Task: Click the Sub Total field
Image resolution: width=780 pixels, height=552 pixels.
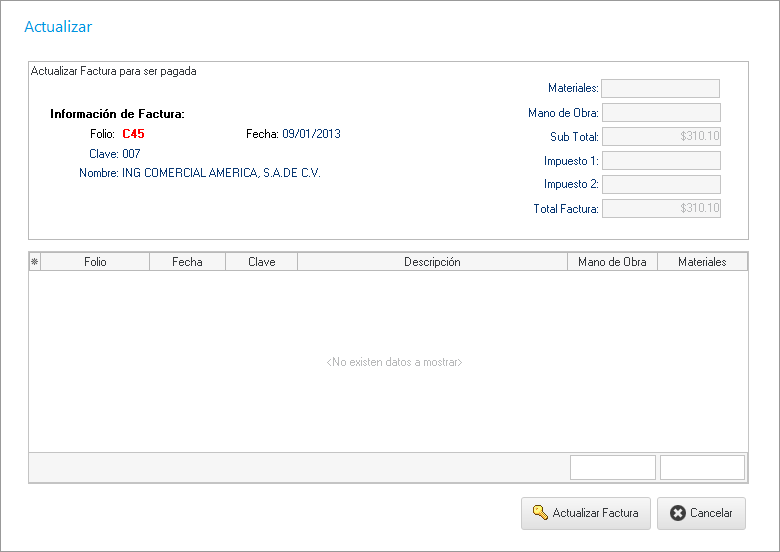Action: pyautogui.click(x=660, y=136)
